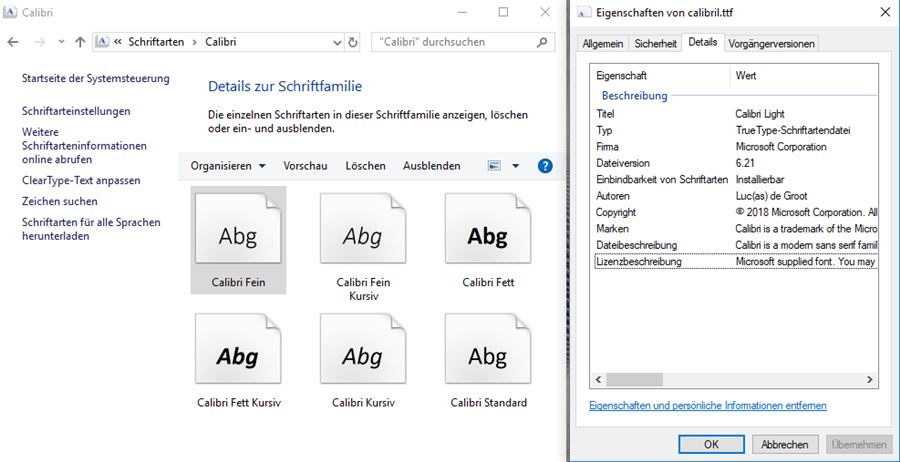Click the refresh button in address bar

click(352, 43)
